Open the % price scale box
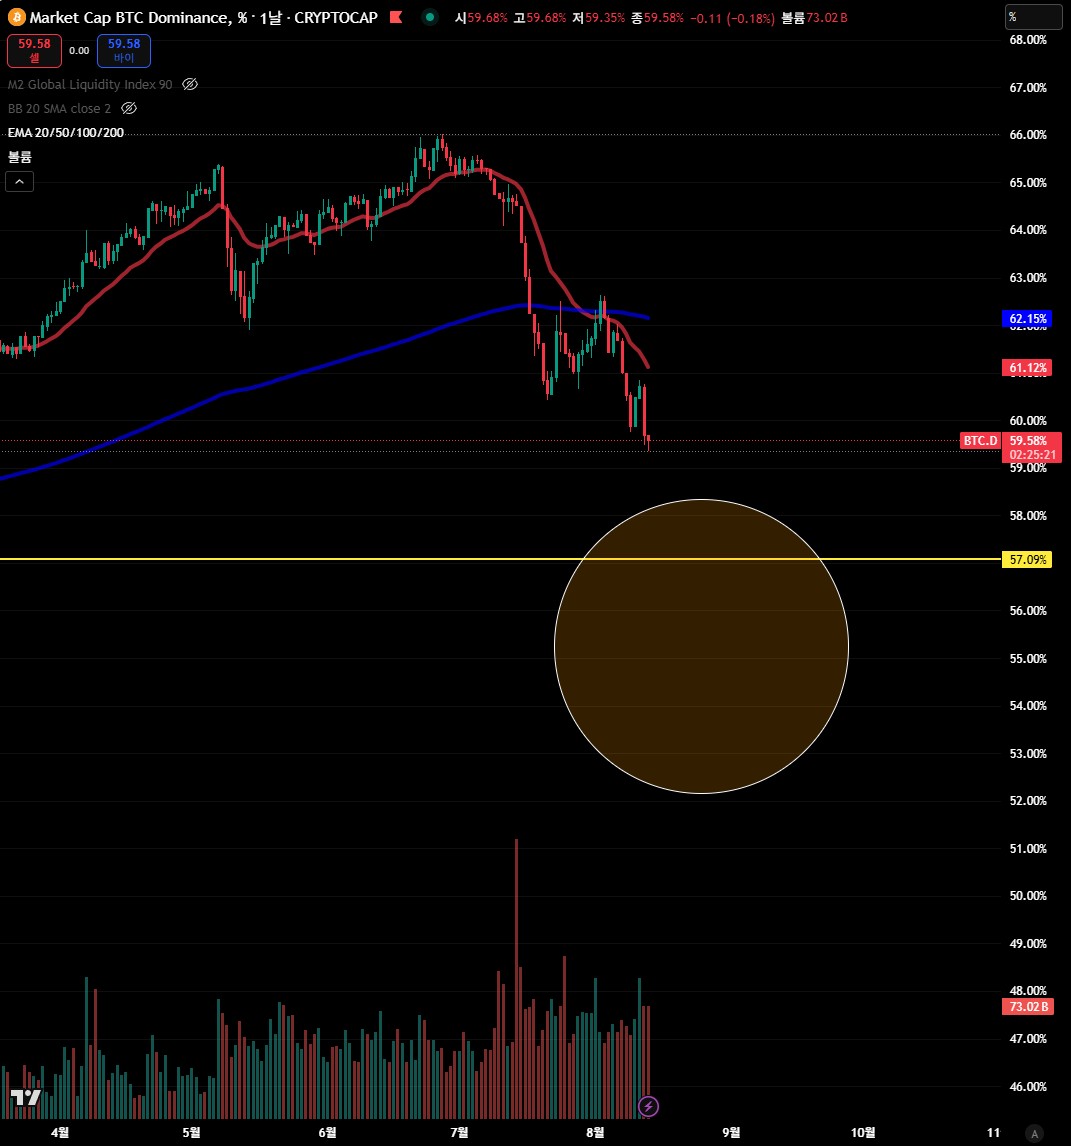 pos(1034,17)
